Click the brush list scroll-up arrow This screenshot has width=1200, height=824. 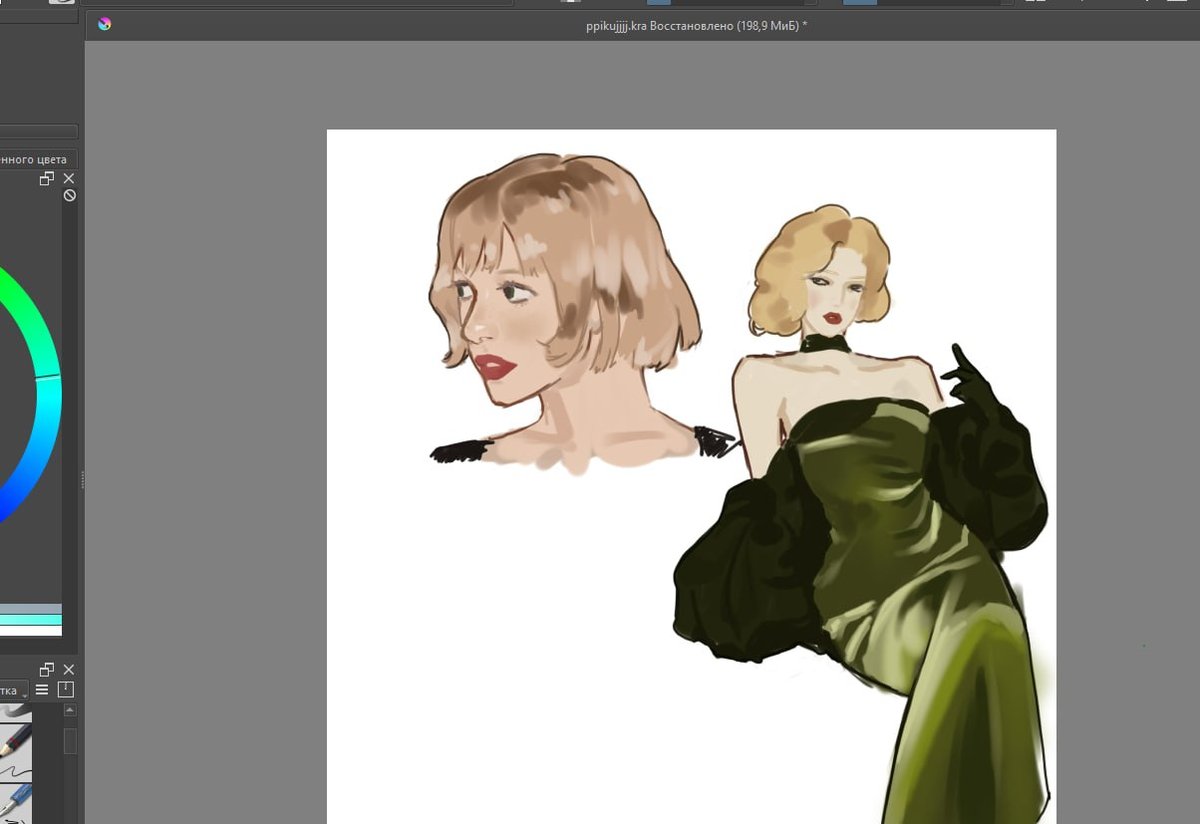[x=70, y=711]
